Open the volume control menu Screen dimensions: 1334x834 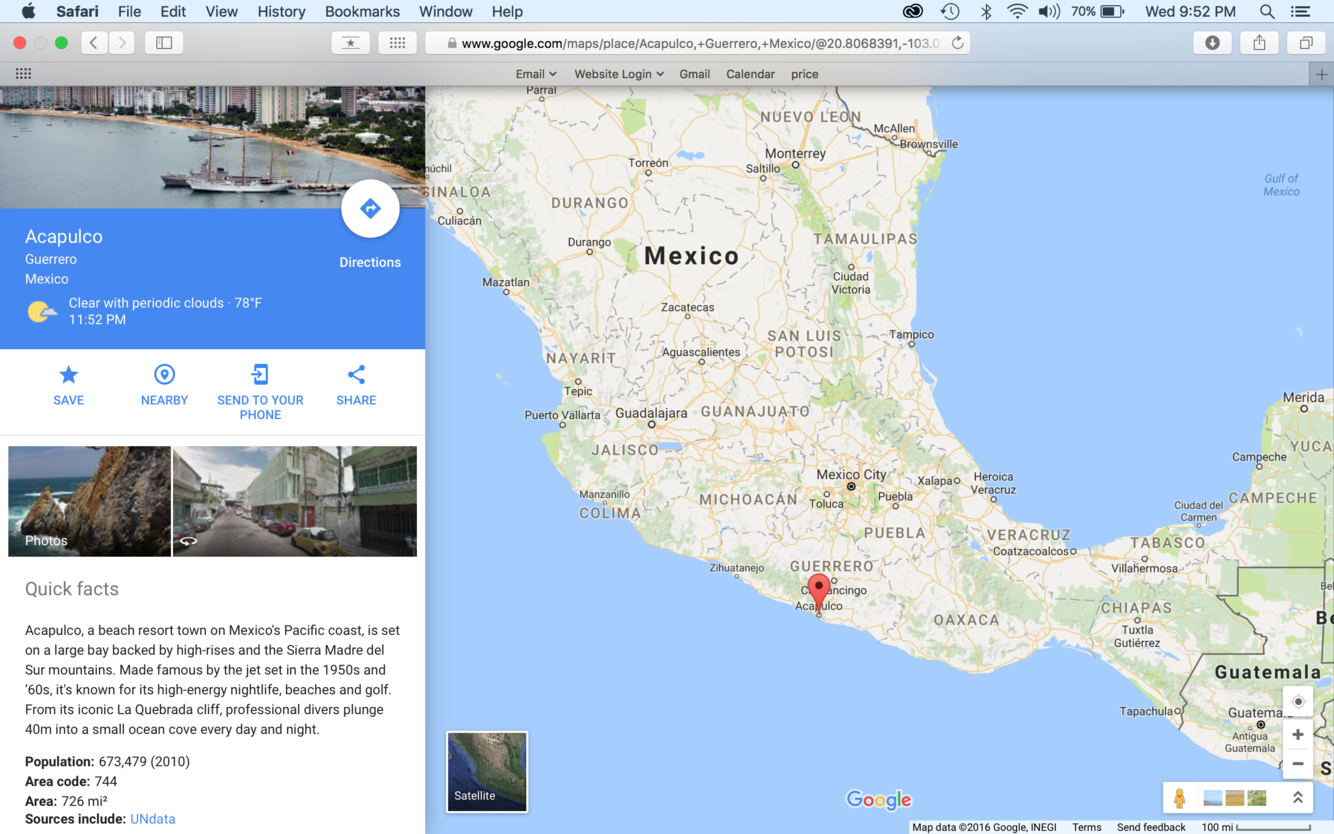point(1049,12)
